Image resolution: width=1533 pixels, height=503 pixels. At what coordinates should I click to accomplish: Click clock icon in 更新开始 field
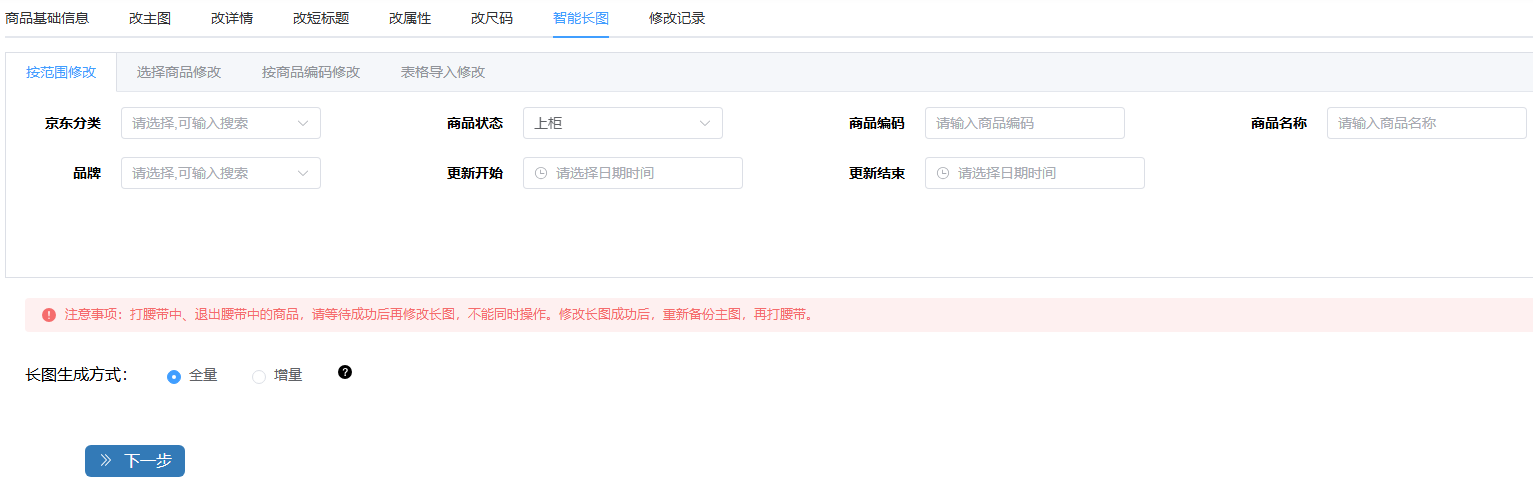(x=541, y=173)
